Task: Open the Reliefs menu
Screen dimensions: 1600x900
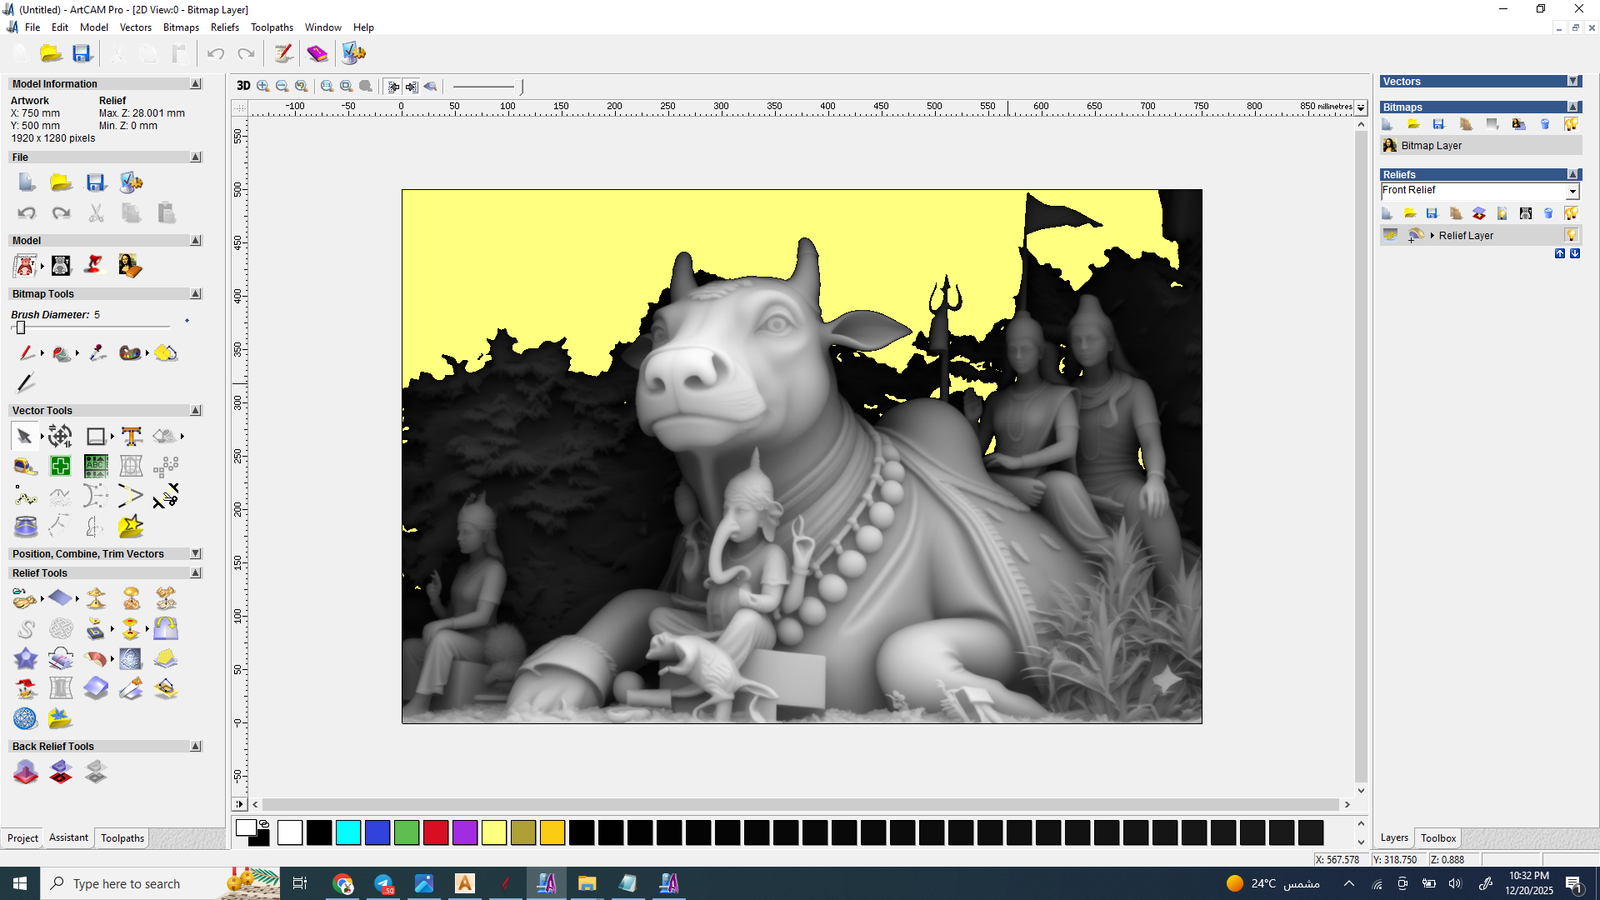Action: coord(224,27)
